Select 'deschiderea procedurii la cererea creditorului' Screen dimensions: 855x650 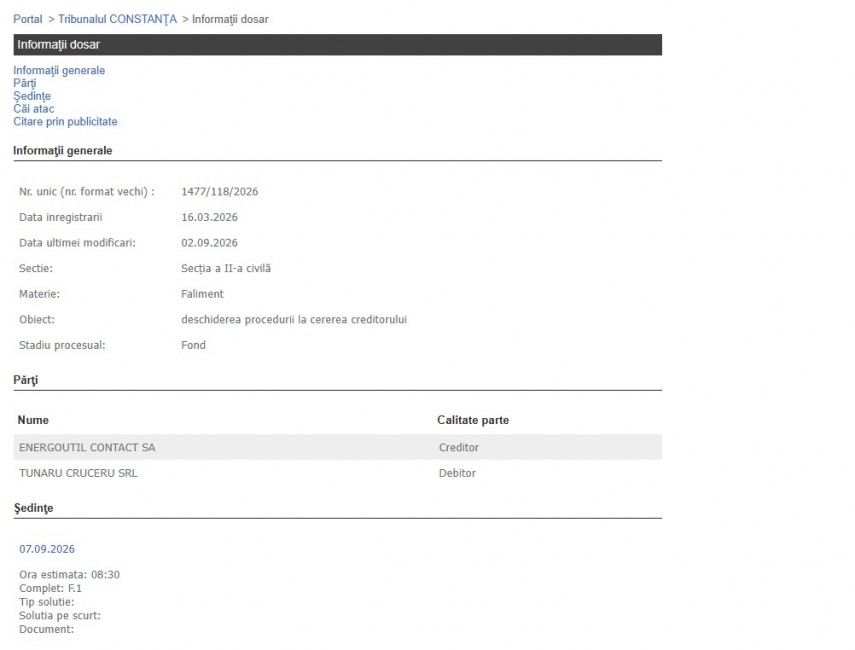coord(294,320)
